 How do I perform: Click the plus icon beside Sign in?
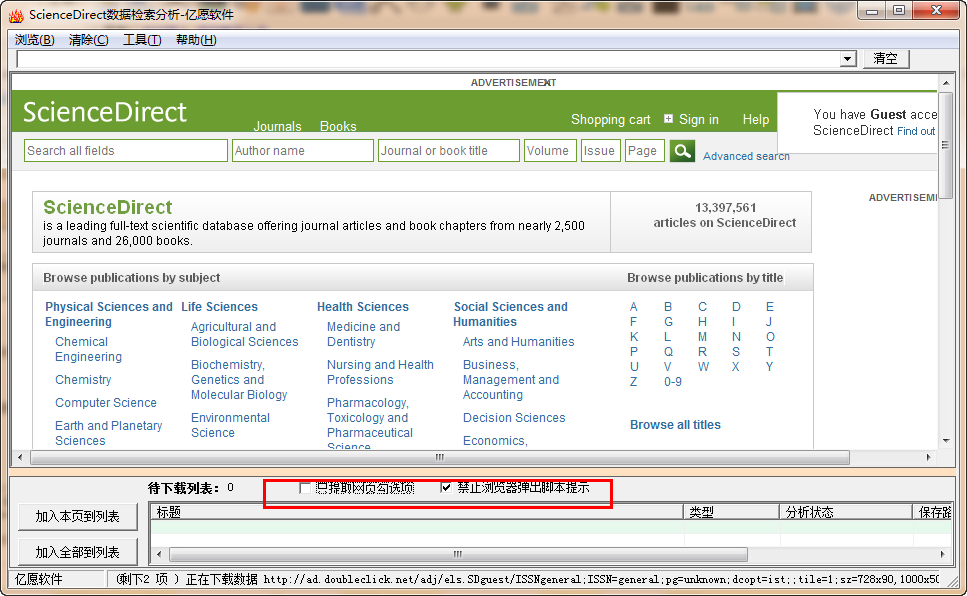coord(668,118)
